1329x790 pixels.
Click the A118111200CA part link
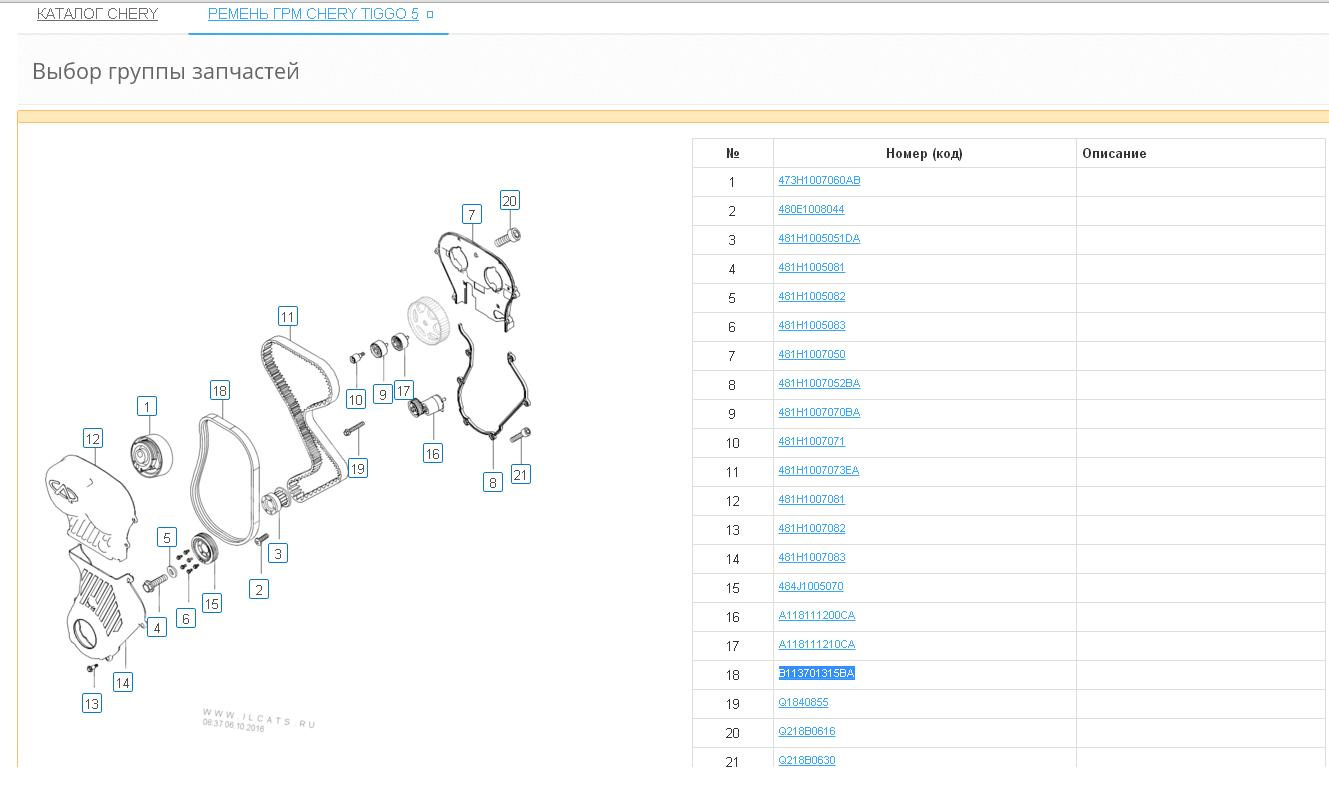click(817, 616)
